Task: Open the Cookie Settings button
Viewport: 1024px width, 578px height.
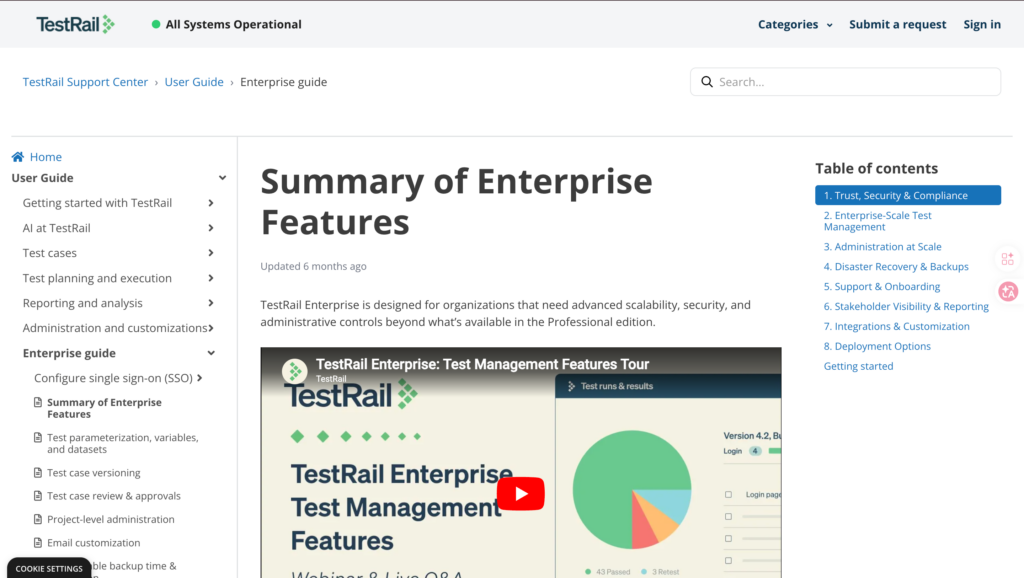Action: (49, 568)
